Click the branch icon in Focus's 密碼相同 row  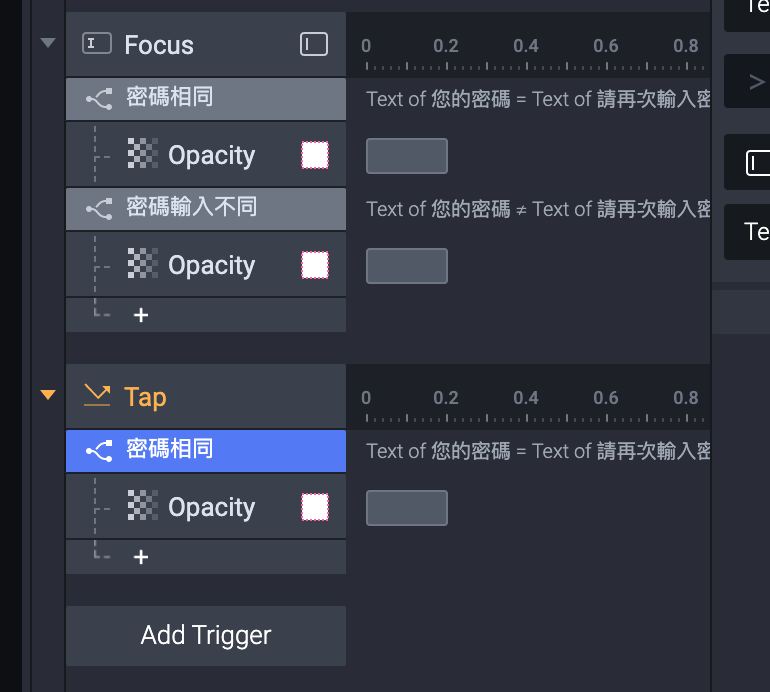99,99
